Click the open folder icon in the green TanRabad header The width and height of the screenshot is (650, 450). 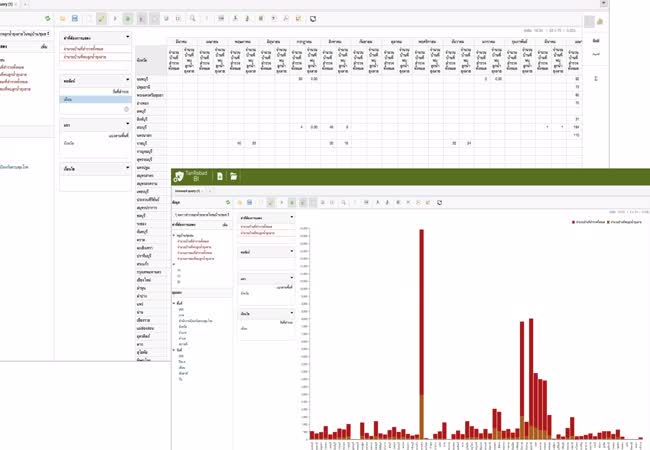234,176
